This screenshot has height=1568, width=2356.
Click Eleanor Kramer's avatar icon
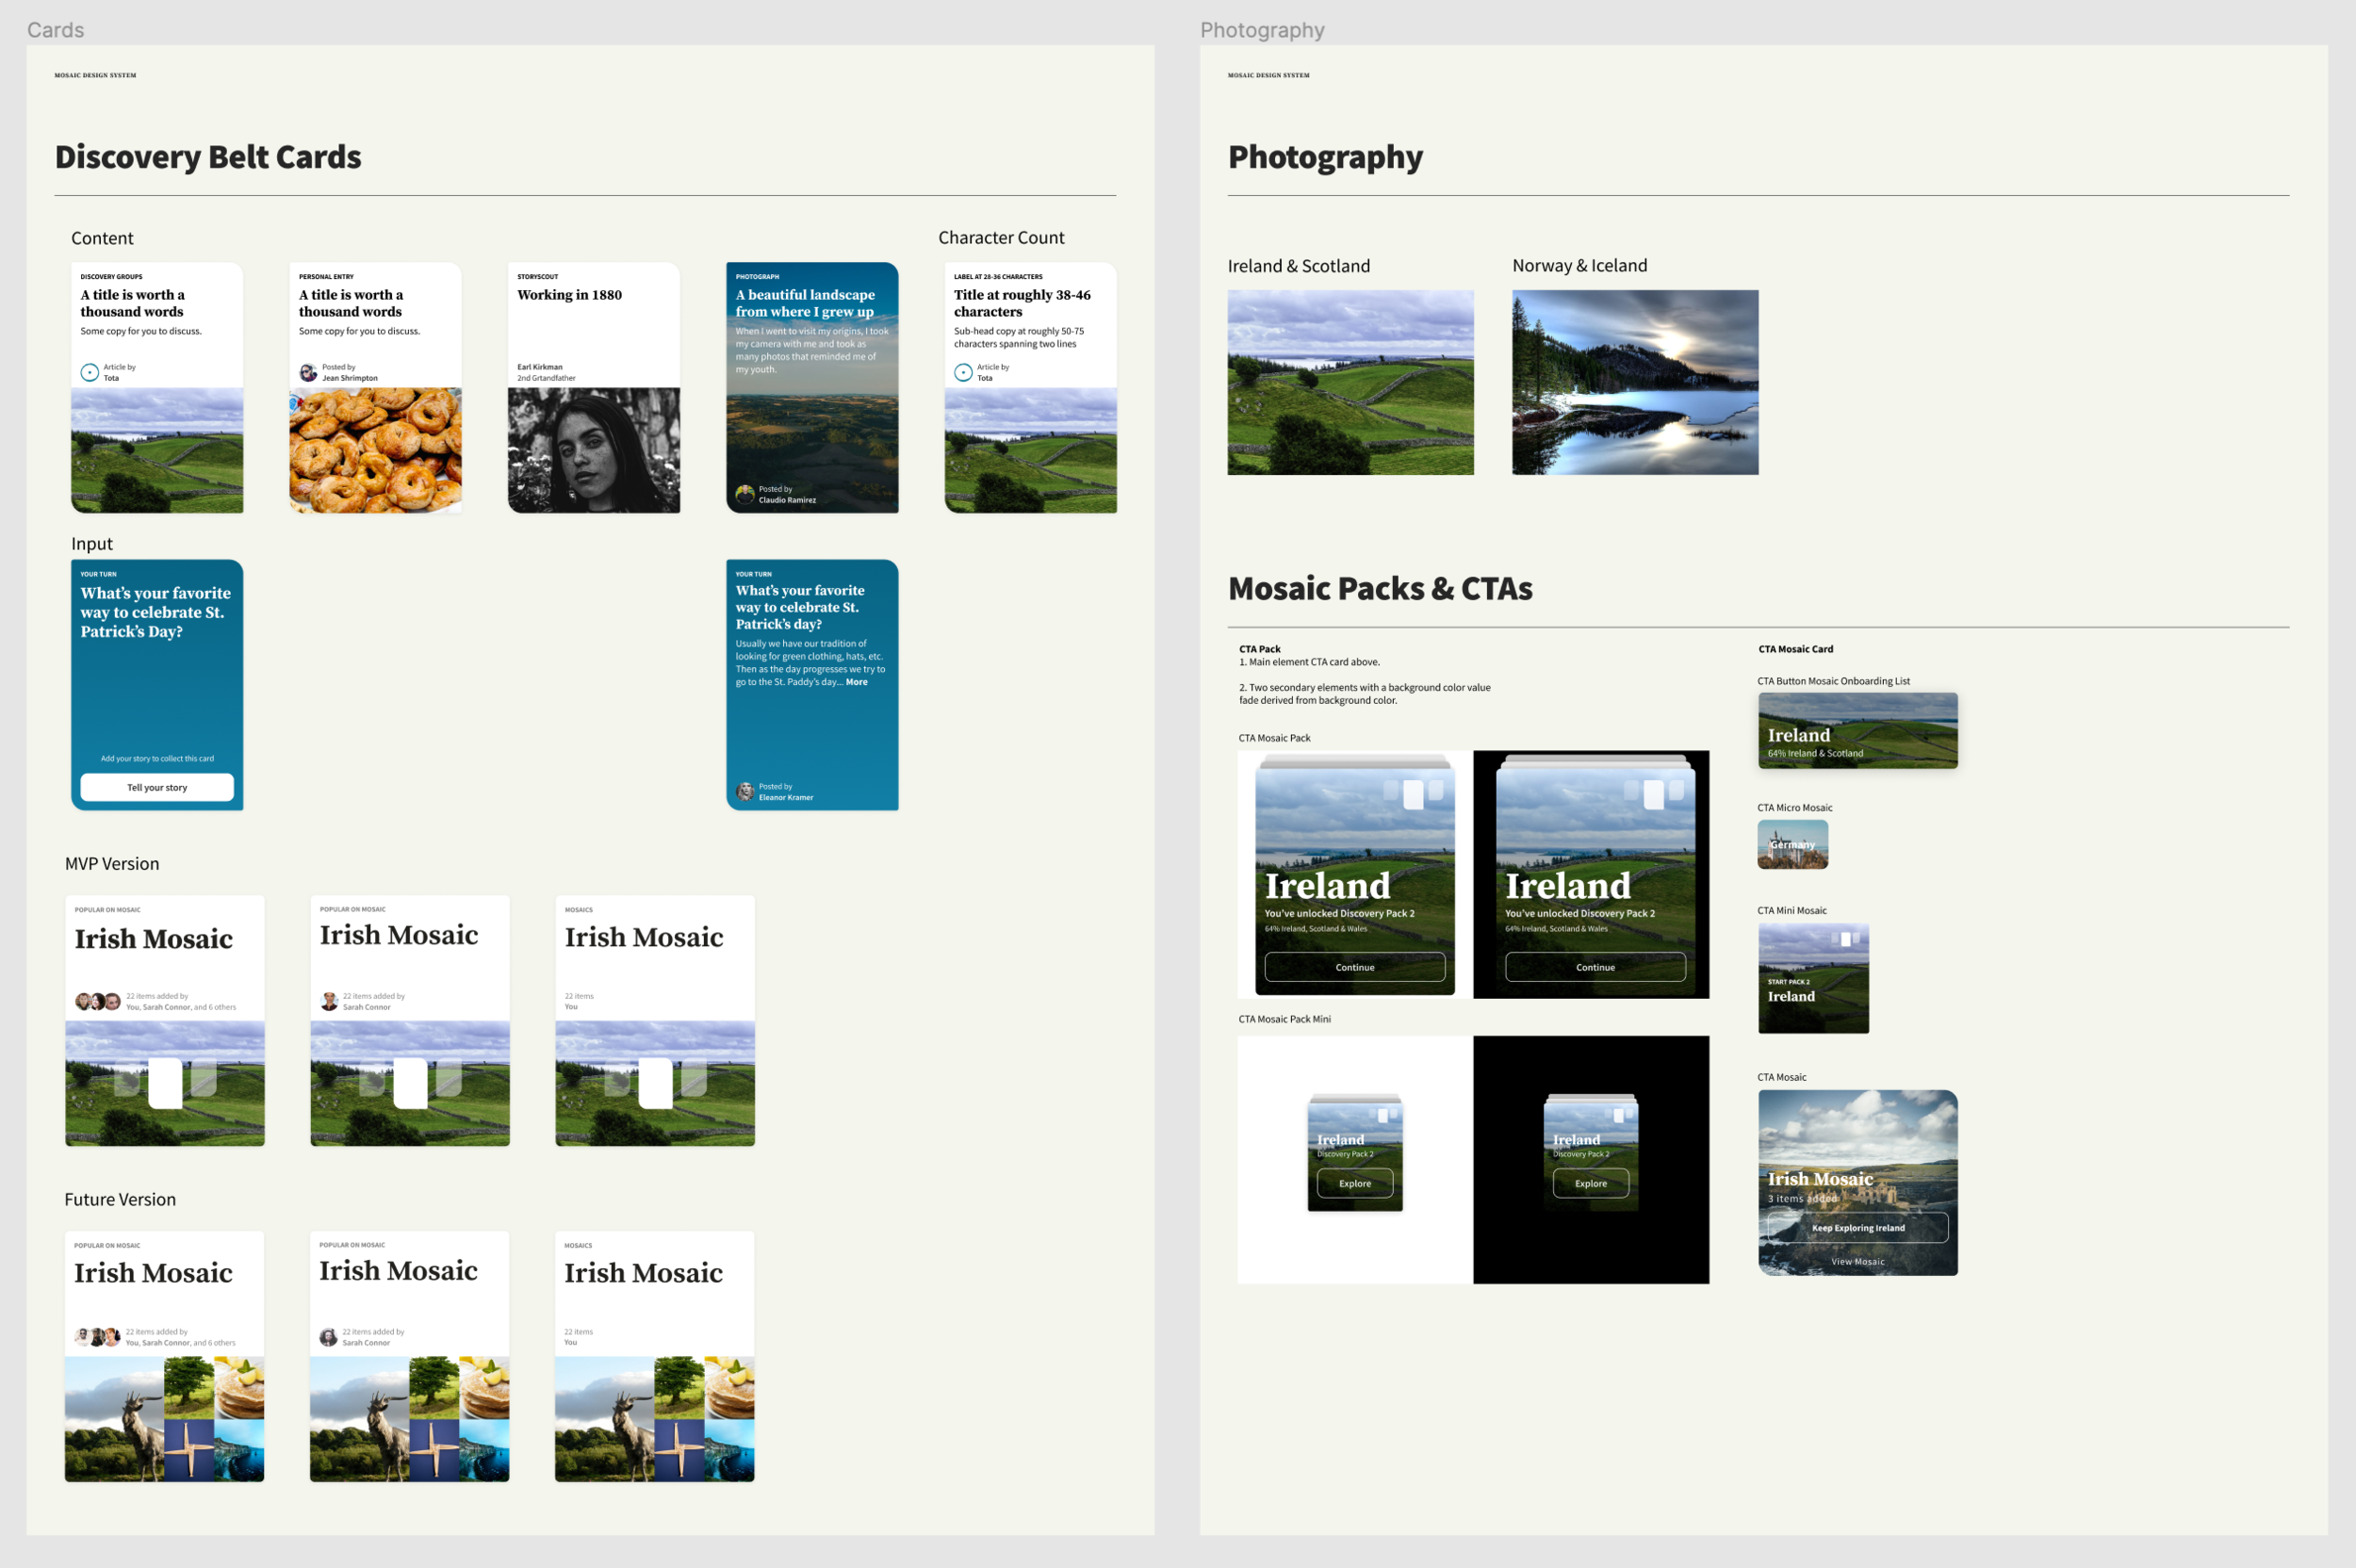tap(745, 792)
